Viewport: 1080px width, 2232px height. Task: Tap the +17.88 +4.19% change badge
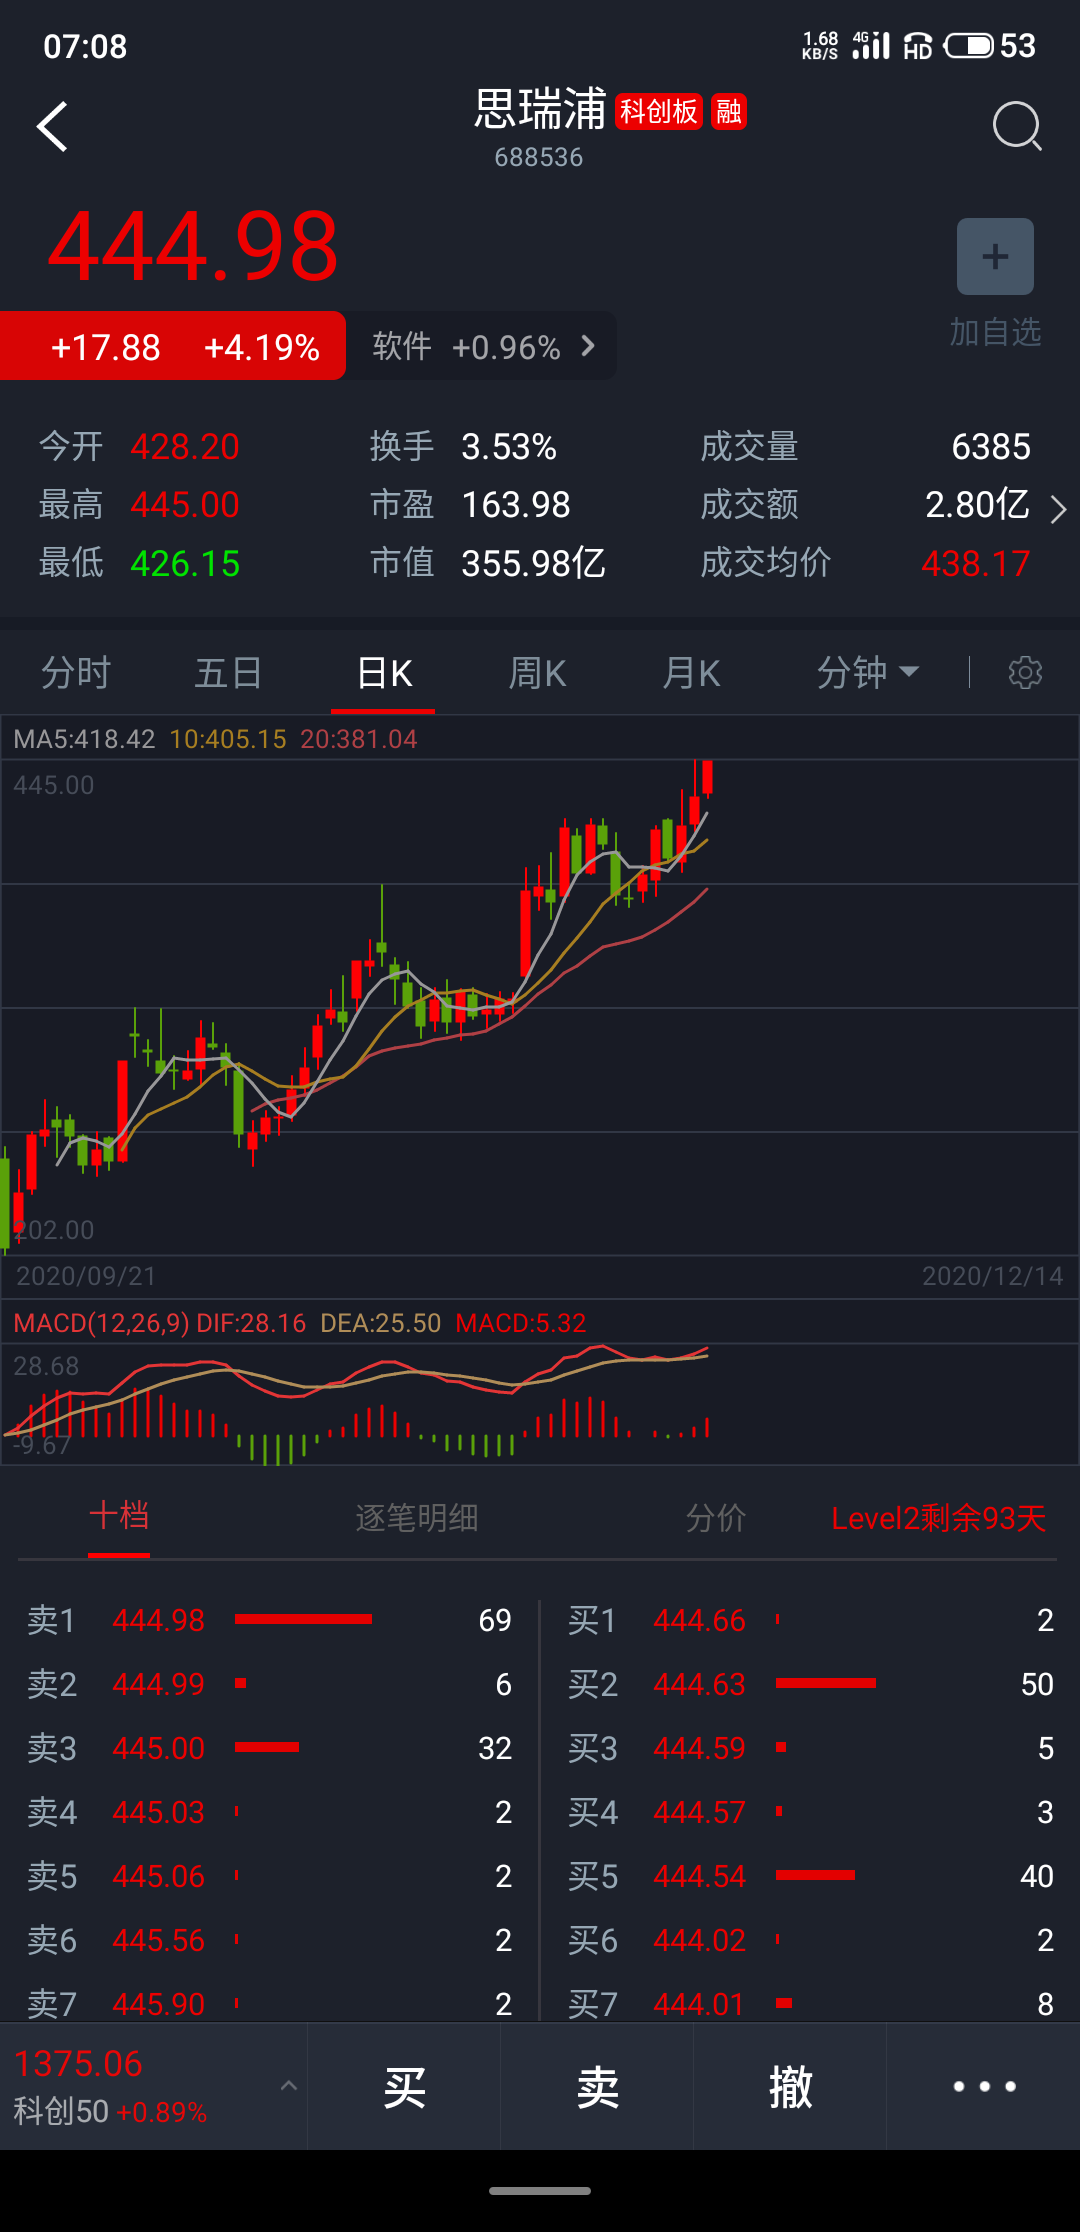click(173, 346)
